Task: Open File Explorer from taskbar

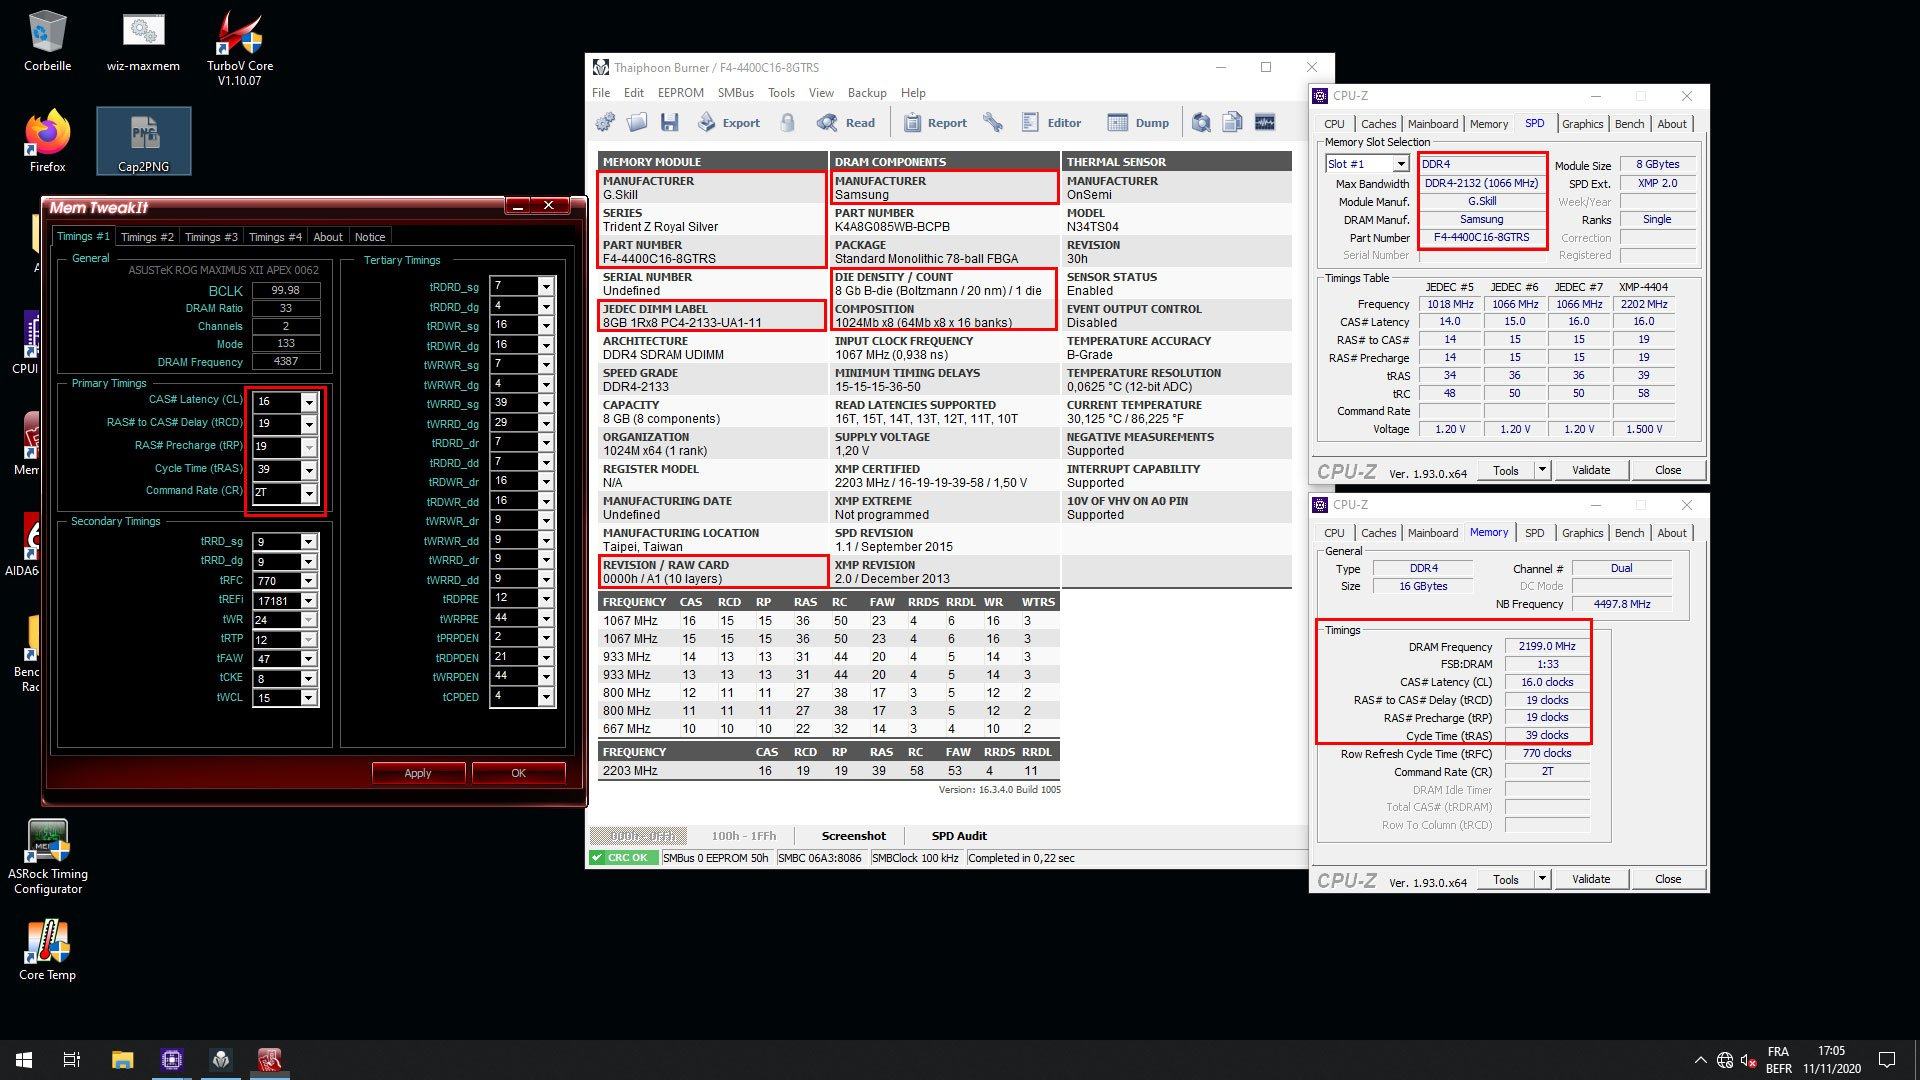Action: [x=122, y=1060]
